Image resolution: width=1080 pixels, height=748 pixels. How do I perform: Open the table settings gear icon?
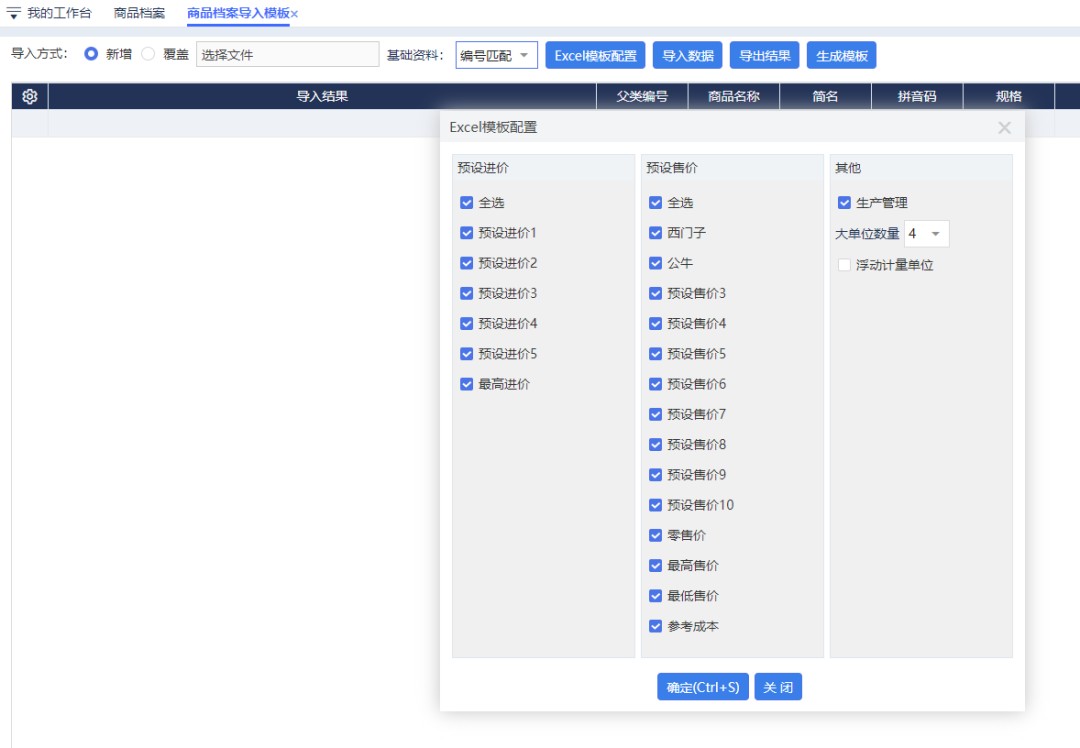(x=29, y=95)
